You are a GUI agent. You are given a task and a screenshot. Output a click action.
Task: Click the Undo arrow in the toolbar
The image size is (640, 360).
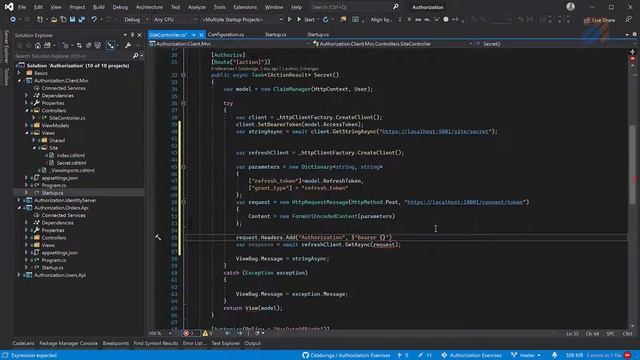[94, 19]
